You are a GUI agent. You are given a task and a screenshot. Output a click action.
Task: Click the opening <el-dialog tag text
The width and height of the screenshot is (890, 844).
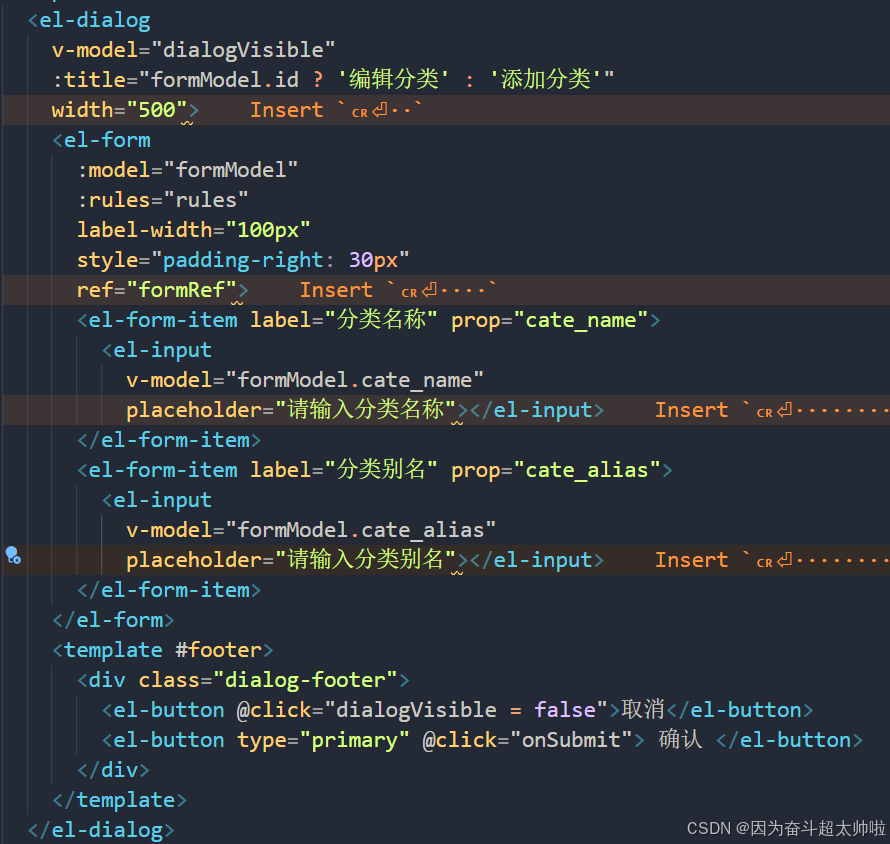[89, 20]
